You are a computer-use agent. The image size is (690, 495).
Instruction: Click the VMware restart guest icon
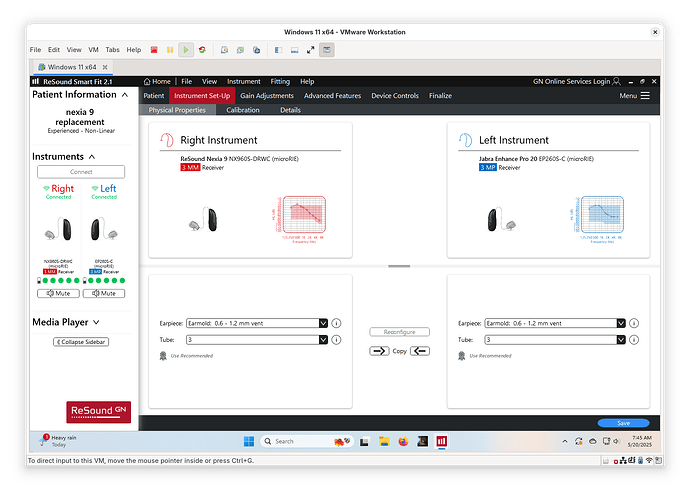(x=202, y=50)
